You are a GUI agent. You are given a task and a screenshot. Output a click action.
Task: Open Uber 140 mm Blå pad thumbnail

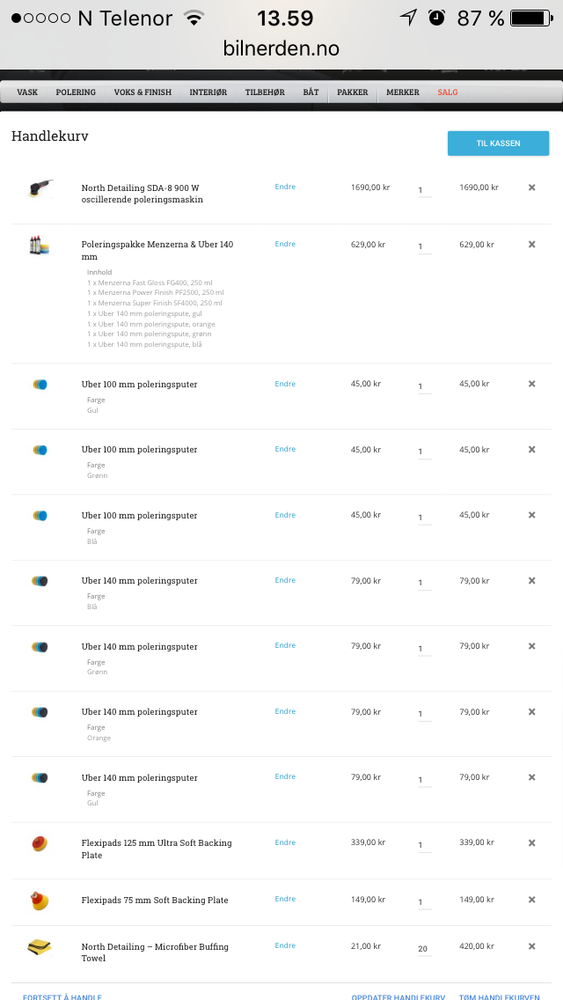tap(40, 581)
